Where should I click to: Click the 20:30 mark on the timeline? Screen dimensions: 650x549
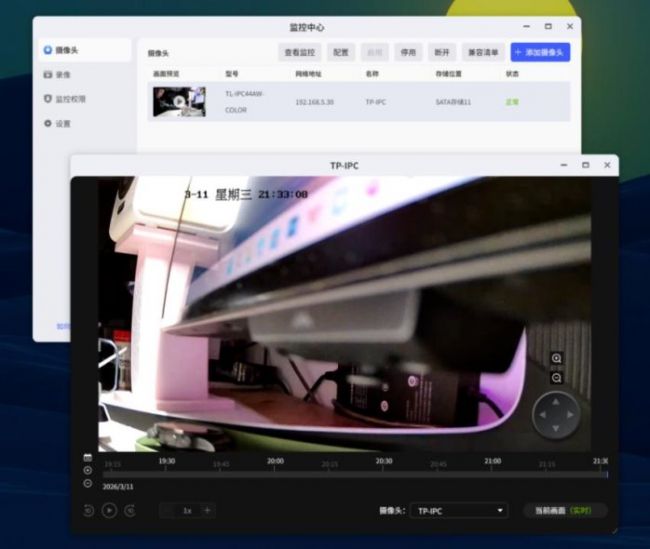coord(383,462)
